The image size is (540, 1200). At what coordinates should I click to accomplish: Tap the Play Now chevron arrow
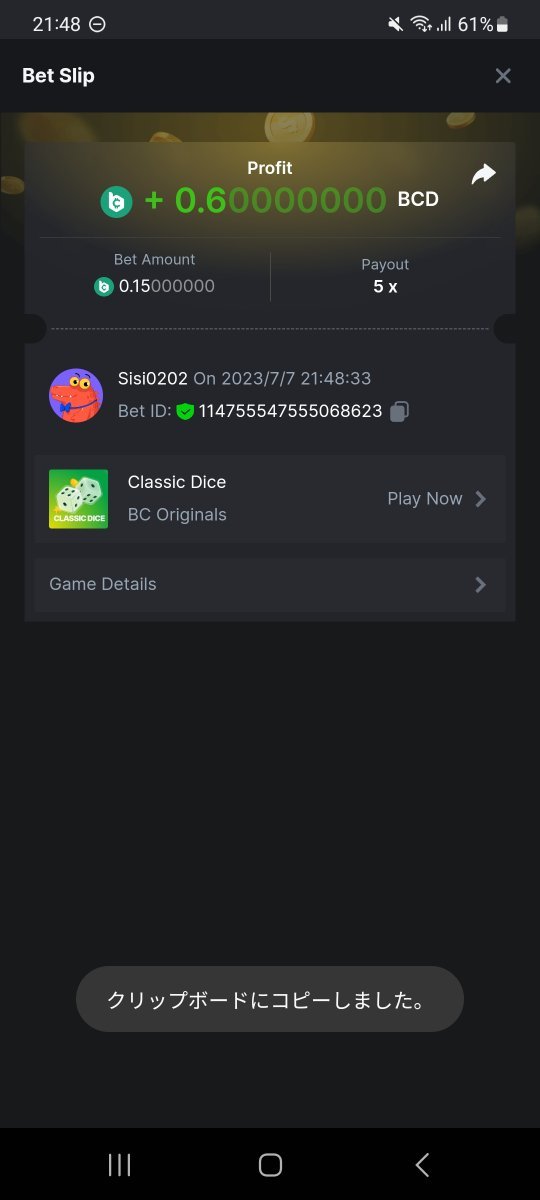(481, 499)
